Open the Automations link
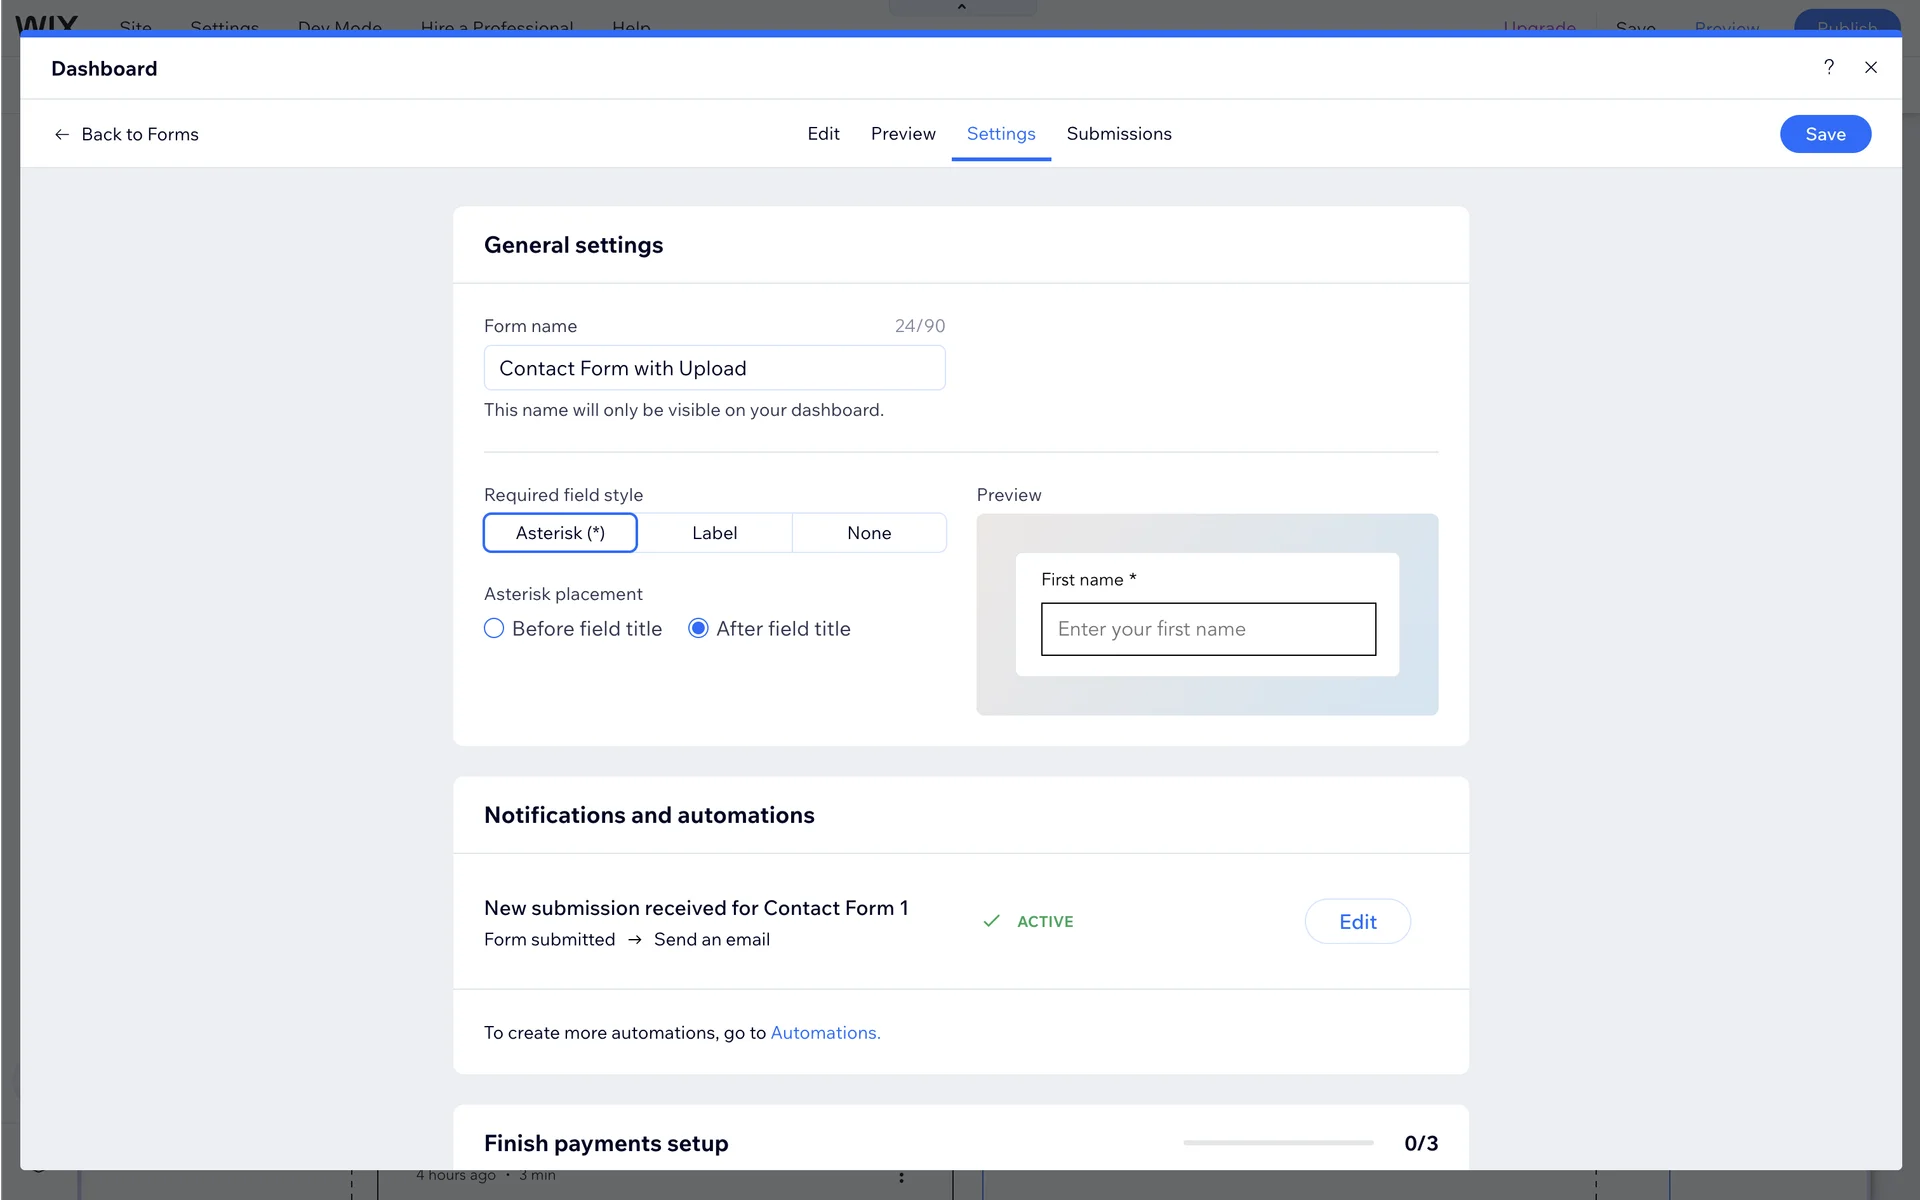 coord(825,1033)
